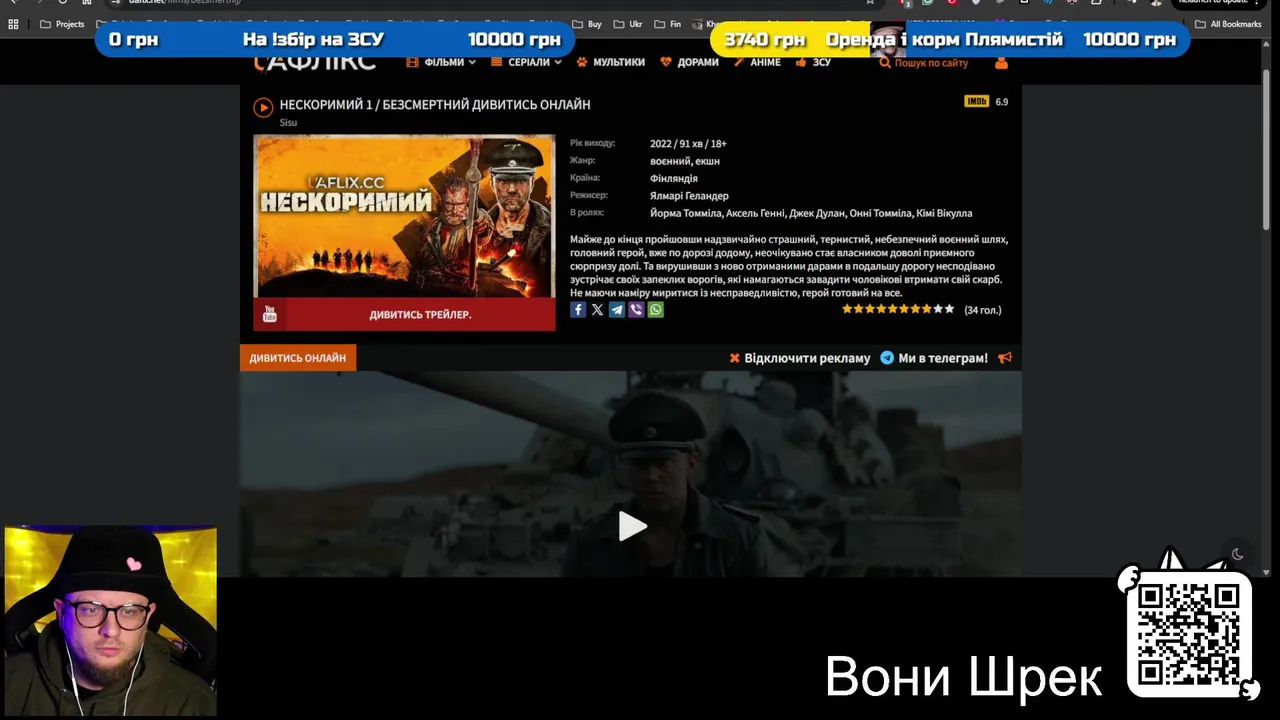Share the movie via WhatsApp
This screenshot has width=1280, height=720.
point(656,310)
